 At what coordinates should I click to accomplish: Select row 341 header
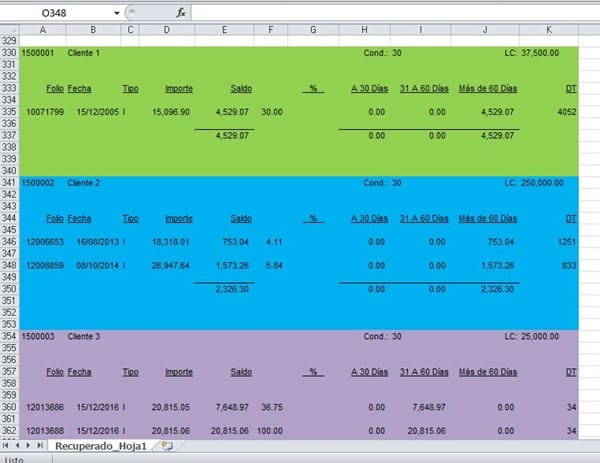click(10, 183)
